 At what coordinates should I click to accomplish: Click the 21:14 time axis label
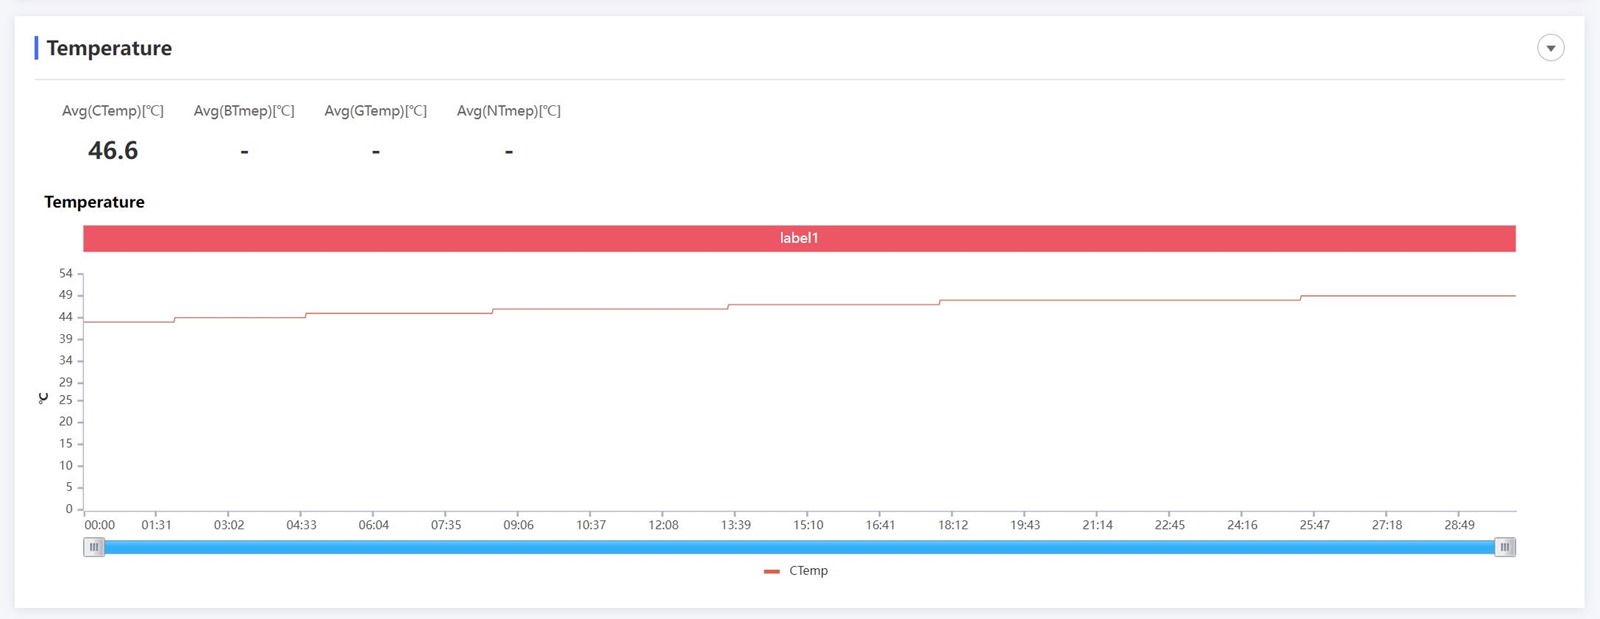tap(1097, 525)
